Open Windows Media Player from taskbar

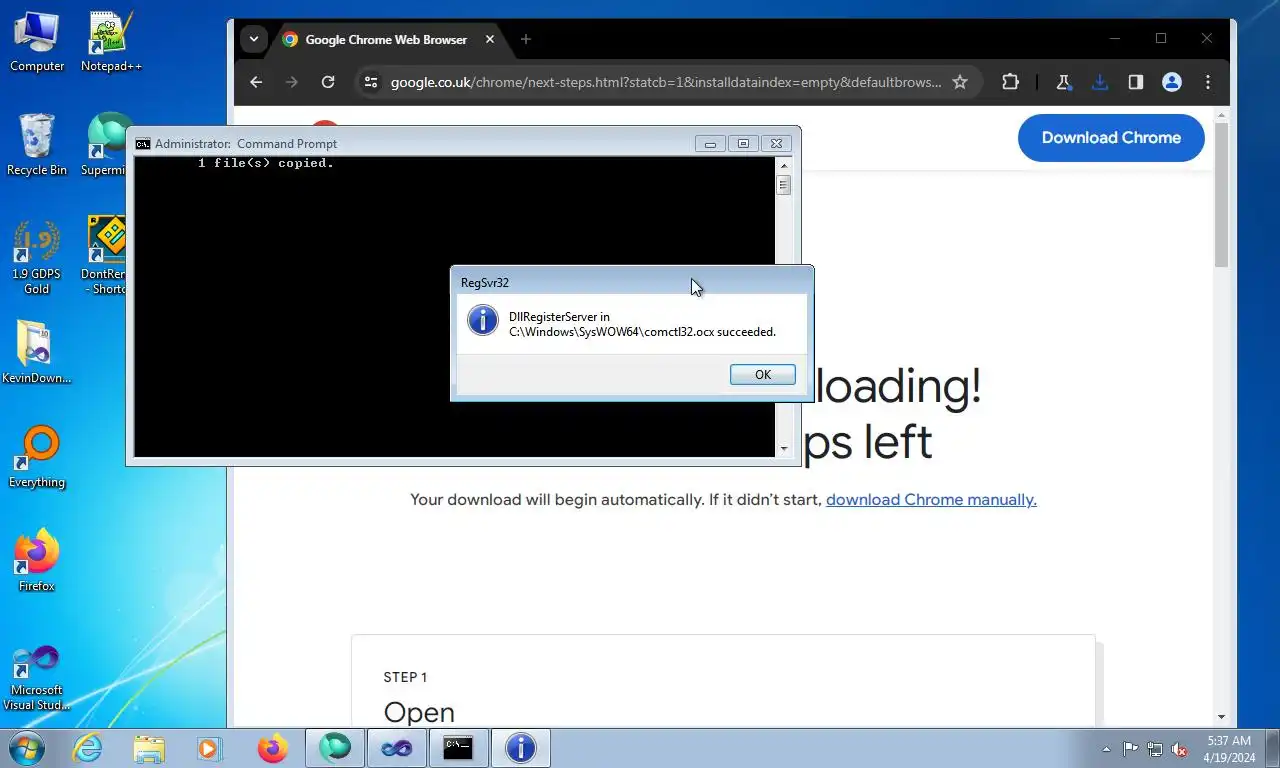pyautogui.click(x=209, y=748)
